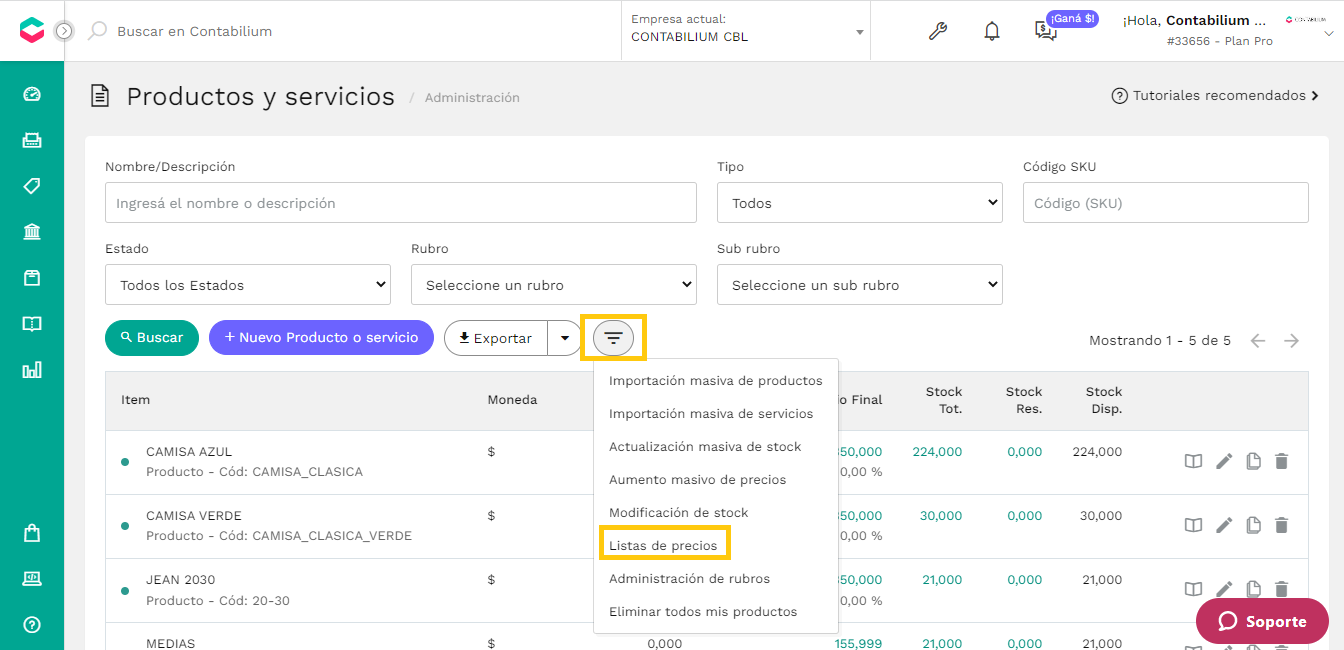The width and height of the screenshot is (1344, 650).
Task: Open the bar chart reports icon in sidebar
Action: (x=32, y=370)
